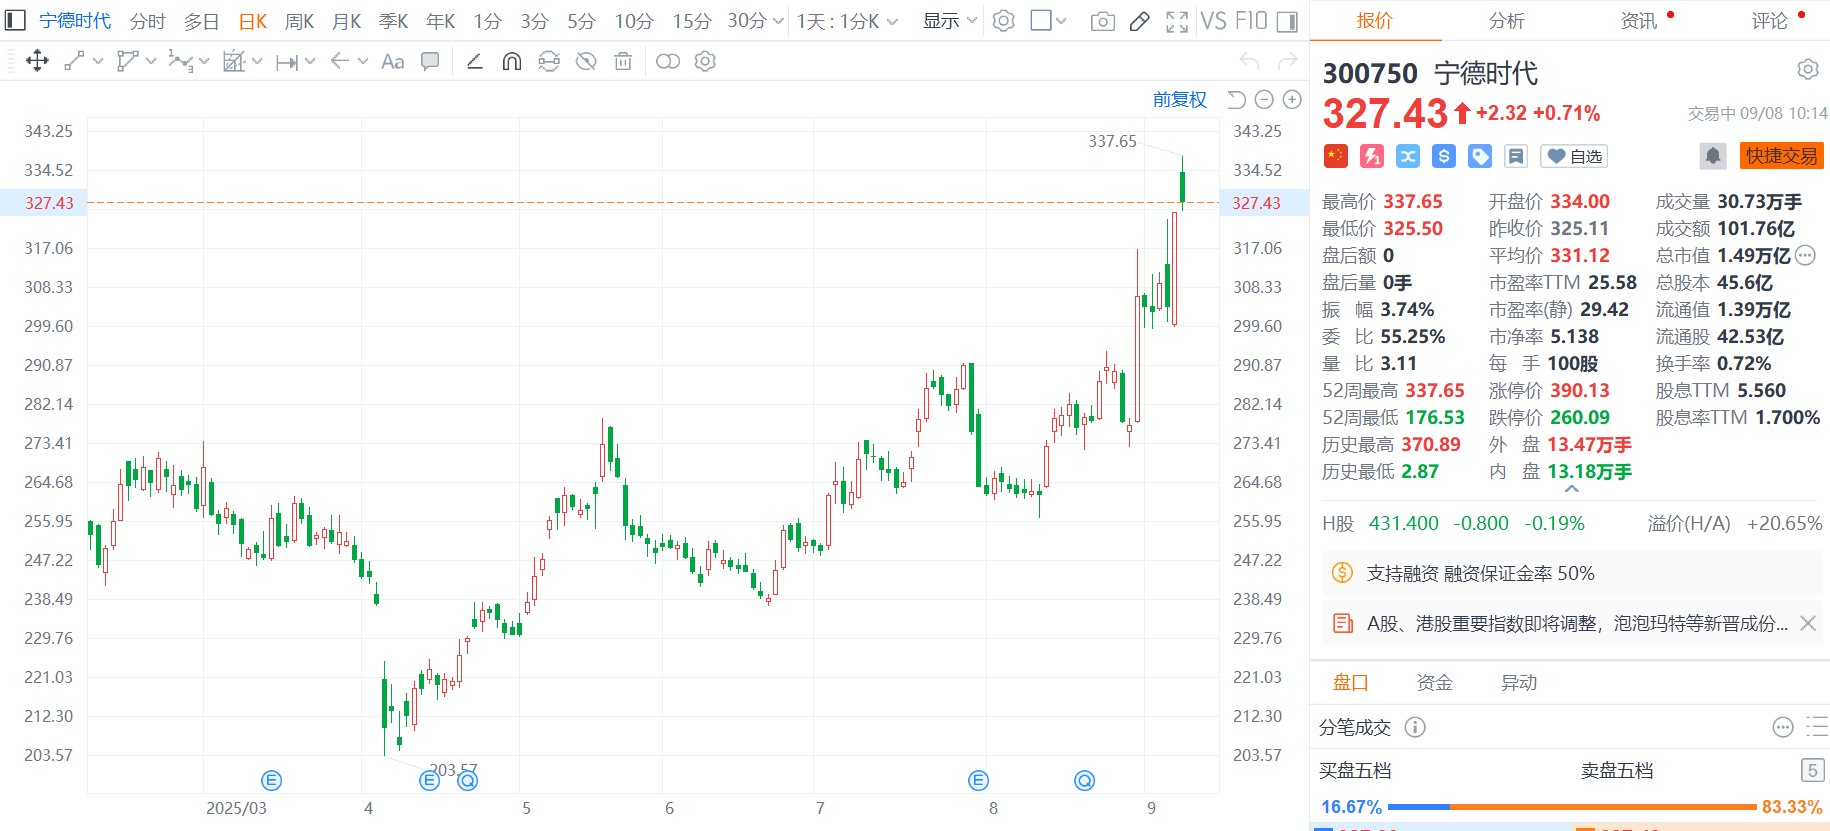Expand polygon tool options arrow
This screenshot has height=831, width=1830.
(151, 61)
